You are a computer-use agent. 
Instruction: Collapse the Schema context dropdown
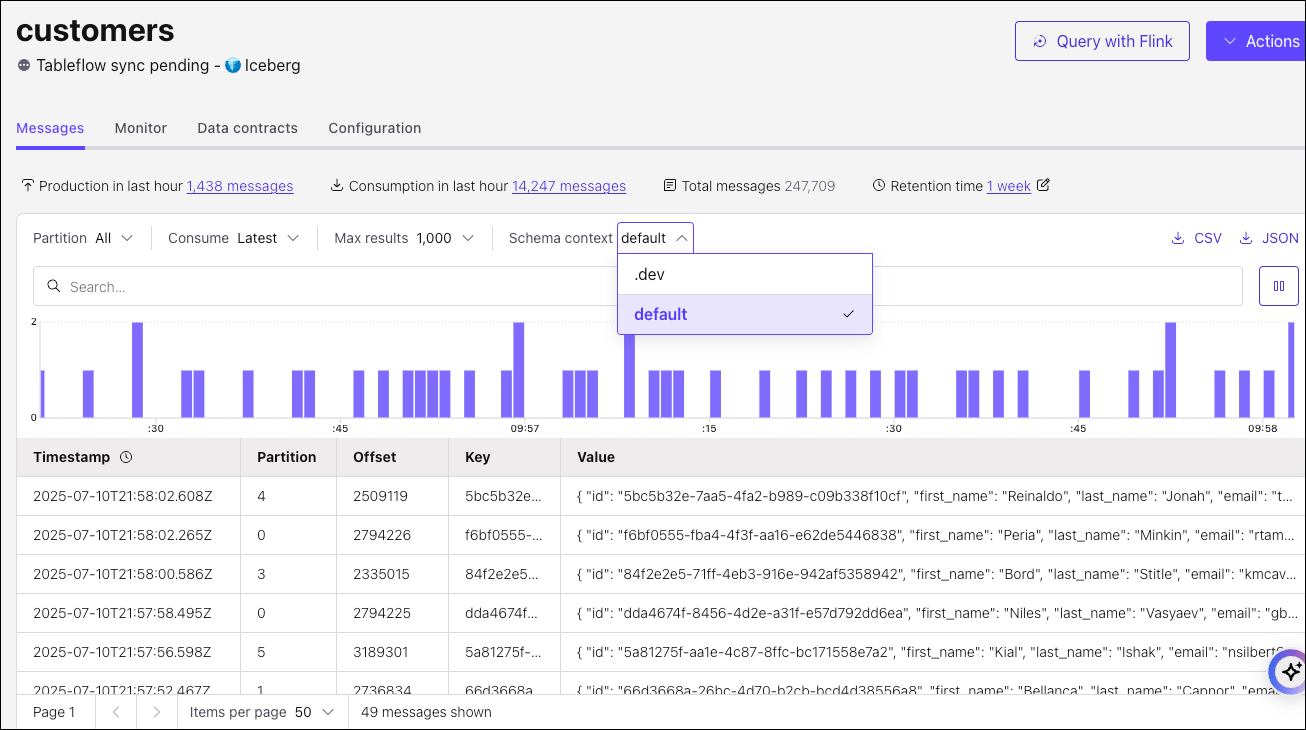coord(655,238)
